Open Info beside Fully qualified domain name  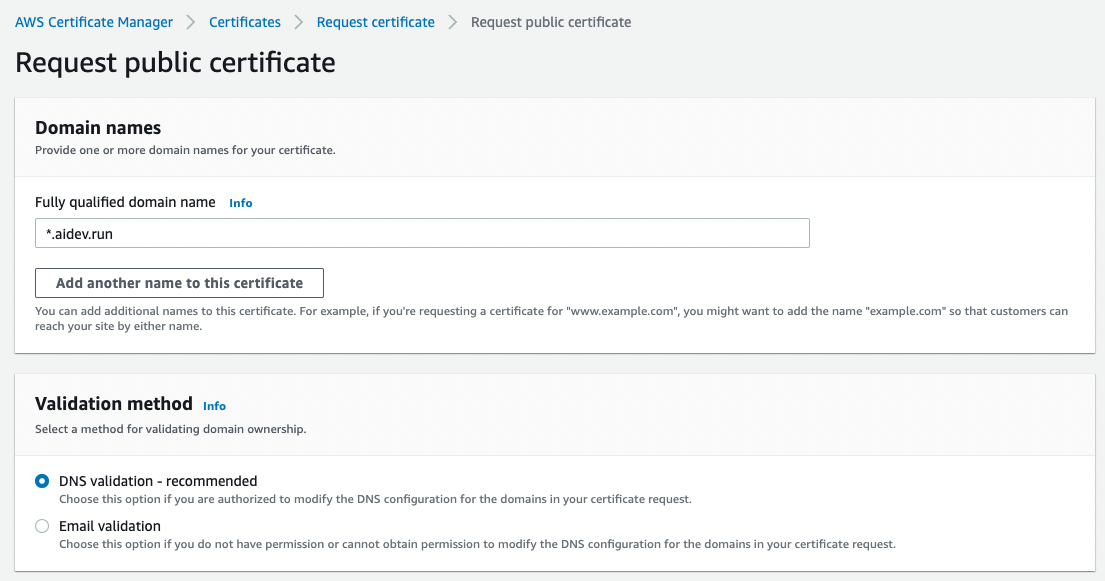coord(240,202)
